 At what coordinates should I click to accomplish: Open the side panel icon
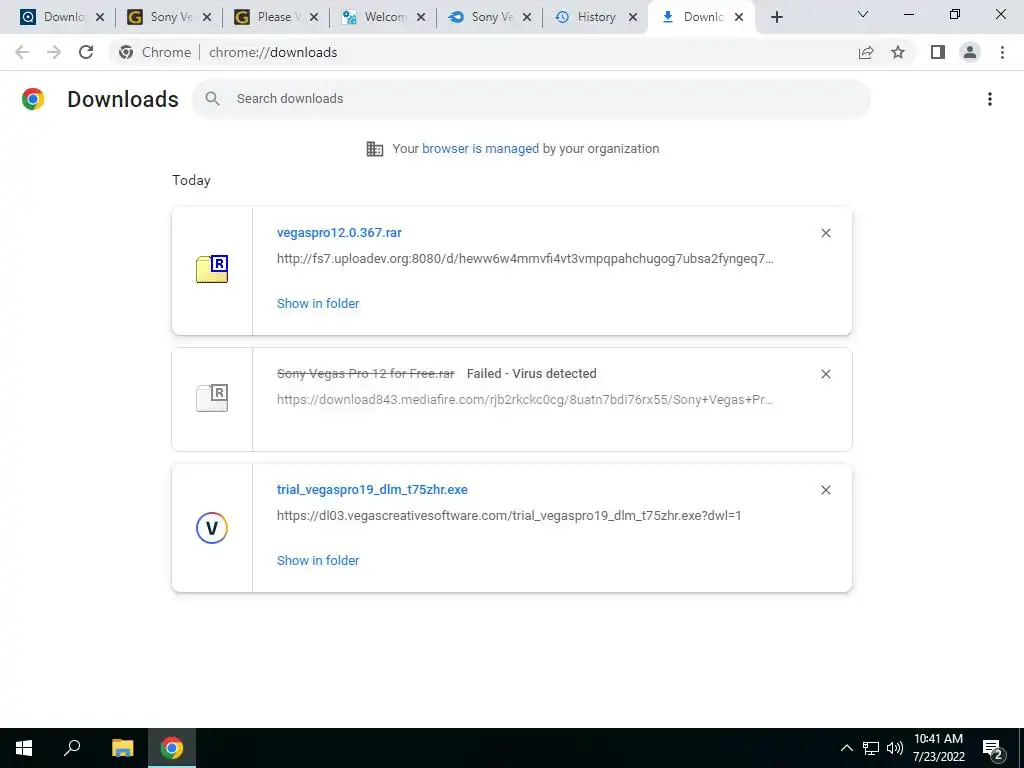938,52
